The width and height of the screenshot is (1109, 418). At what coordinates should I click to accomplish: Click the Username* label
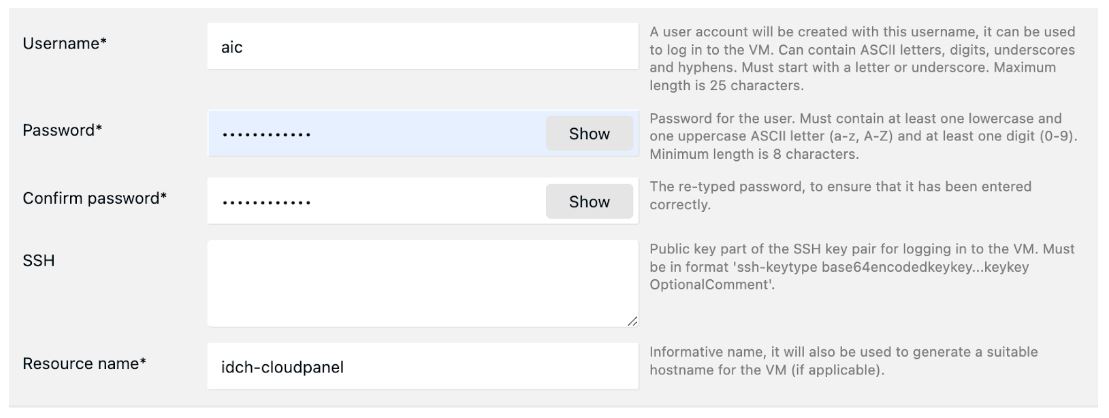click(x=64, y=43)
